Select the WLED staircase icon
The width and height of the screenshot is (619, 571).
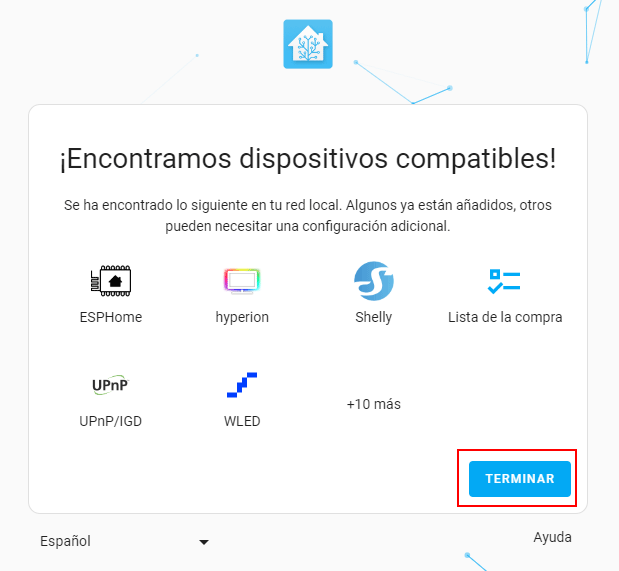(x=242, y=385)
